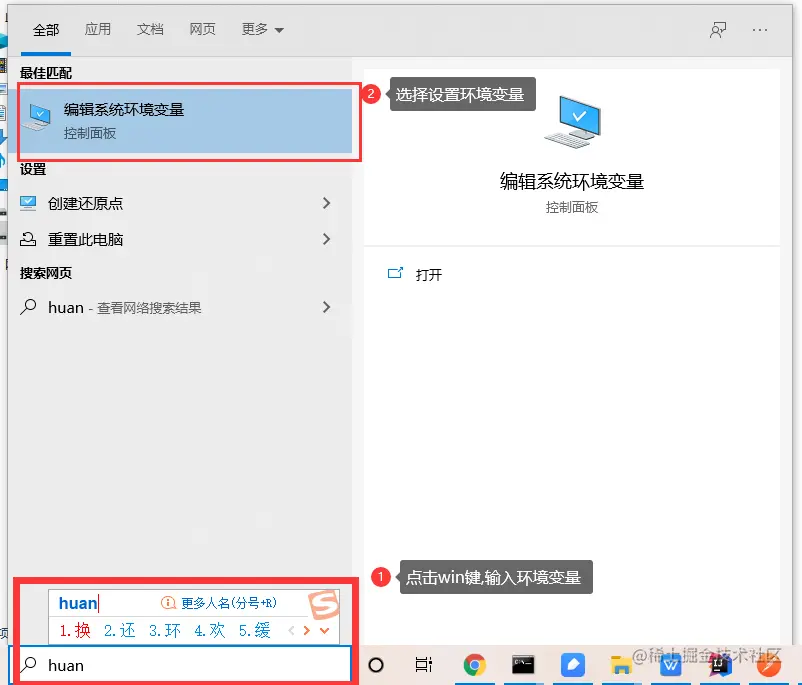The height and width of the screenshot is (685, 802).
Task: Expand the IME candidate list down arrow
Action: tap(324, 631)
